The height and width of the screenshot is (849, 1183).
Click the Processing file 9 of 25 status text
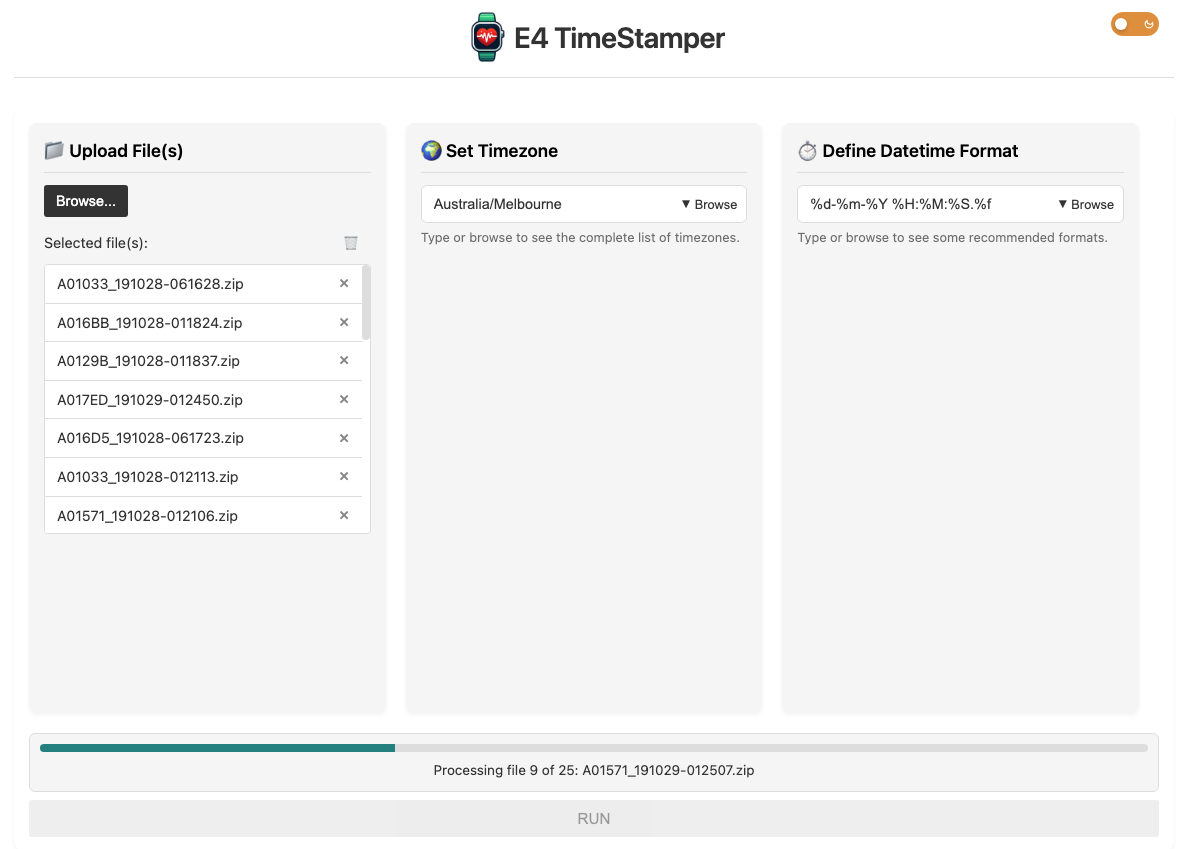594,771
